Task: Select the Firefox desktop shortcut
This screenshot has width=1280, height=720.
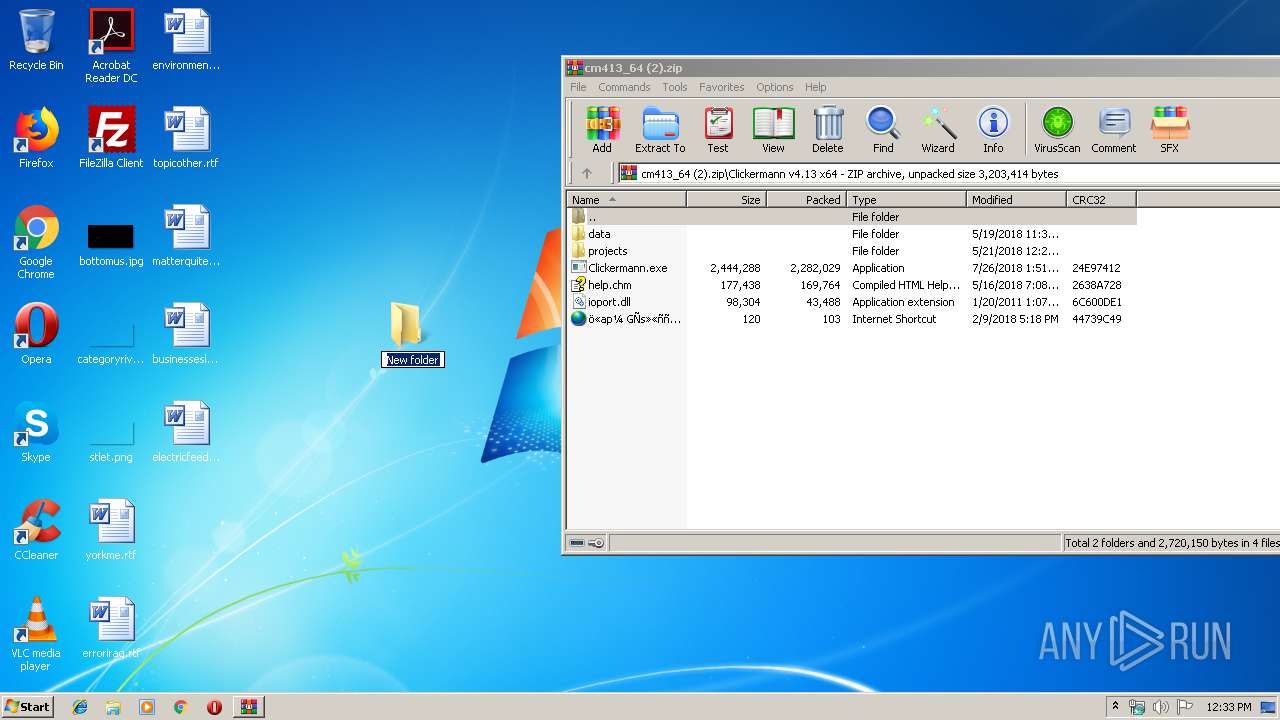Action: tap(36, 138)
